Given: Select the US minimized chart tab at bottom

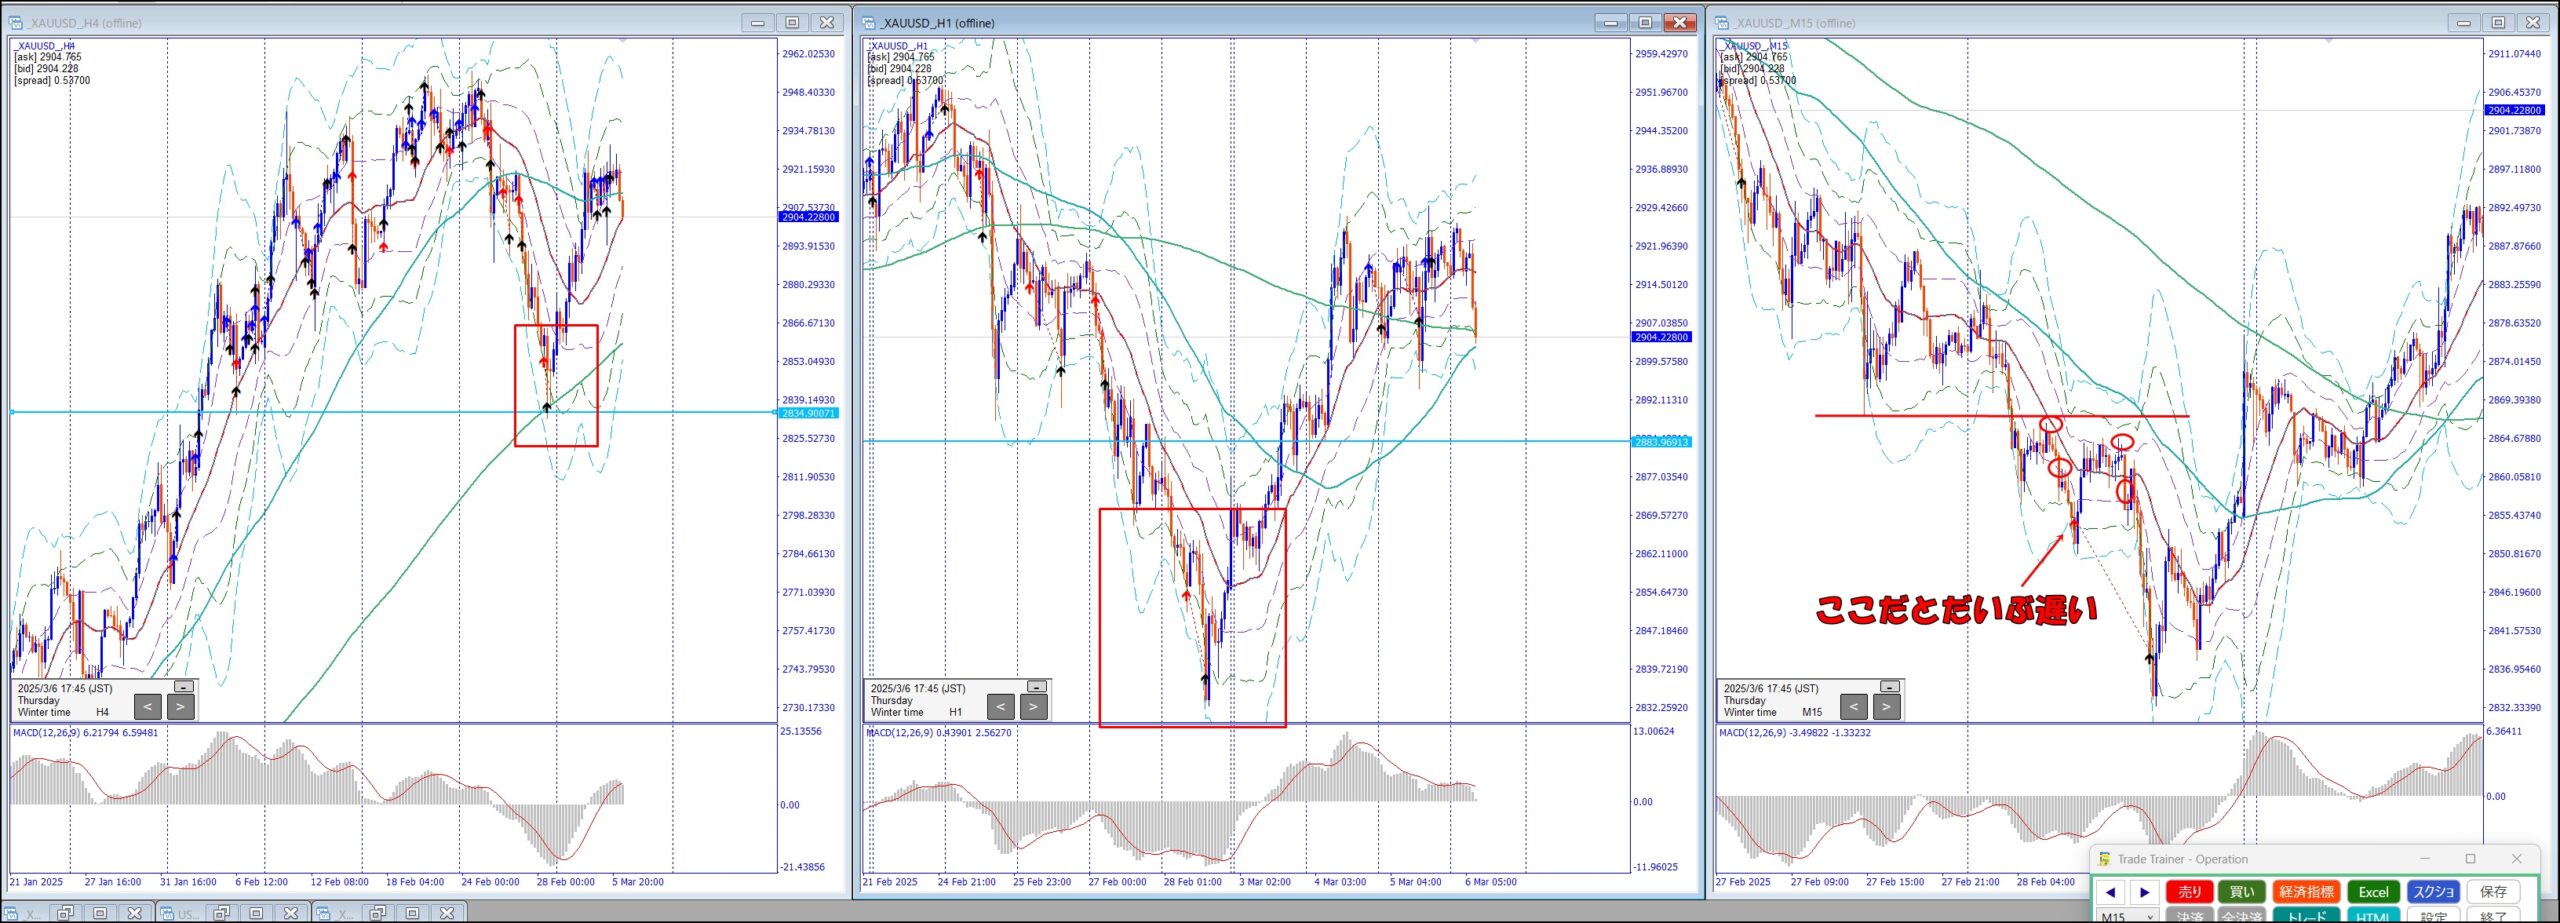Looking at the screenshot, I should click(x=187, y=913).
